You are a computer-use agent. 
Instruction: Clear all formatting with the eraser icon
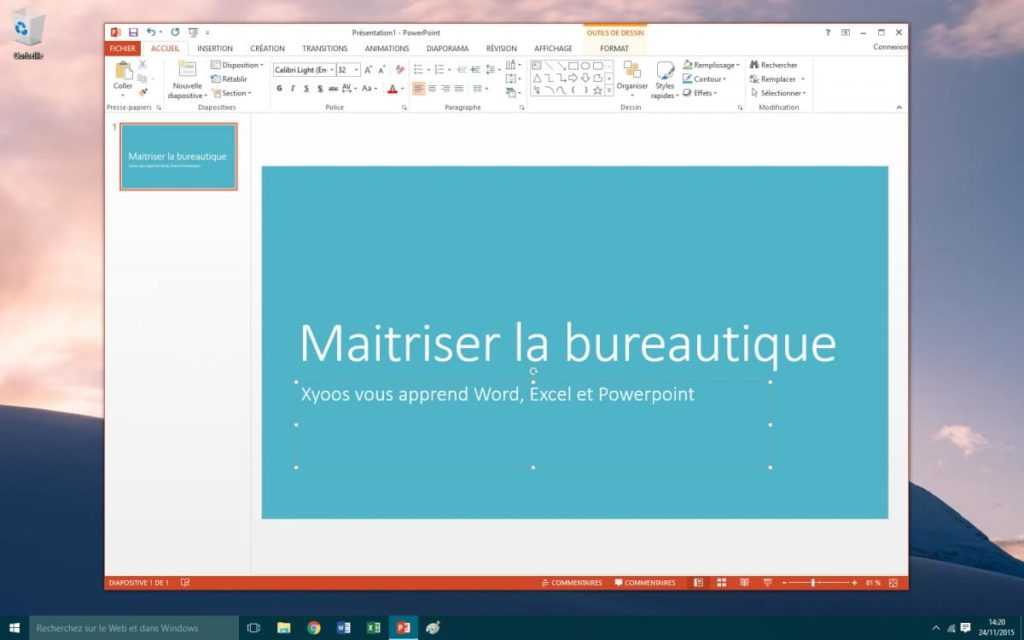(400, 69)
